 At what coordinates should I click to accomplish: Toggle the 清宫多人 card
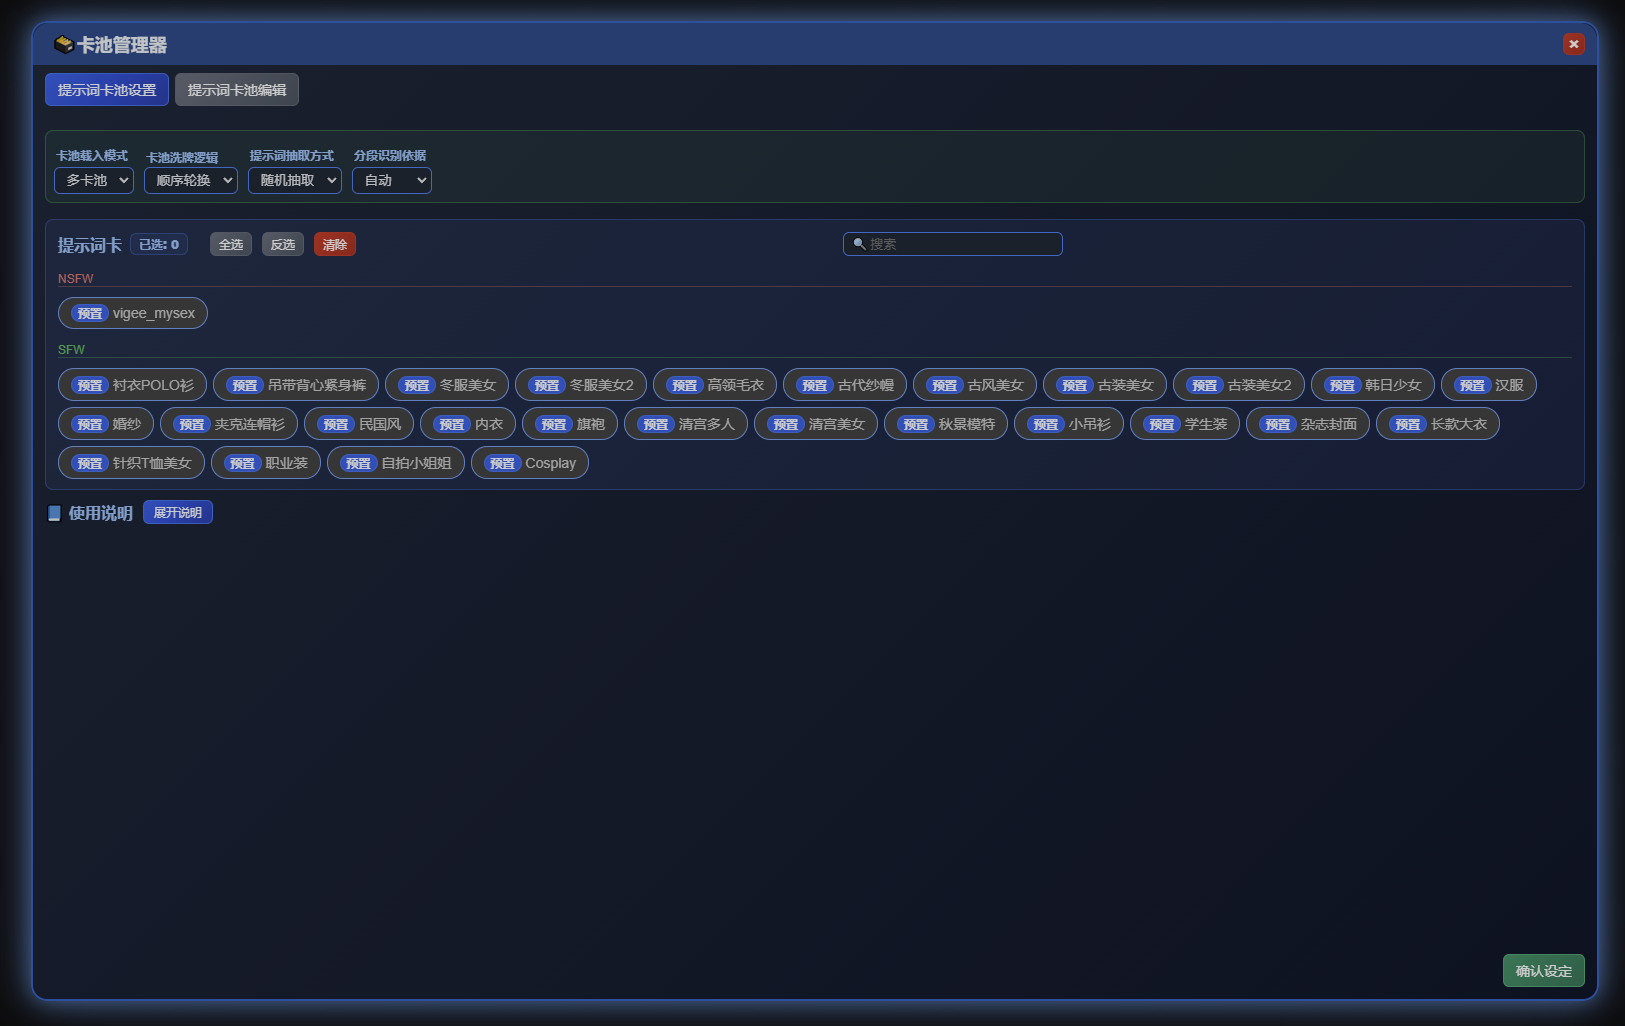coord(686,424)
